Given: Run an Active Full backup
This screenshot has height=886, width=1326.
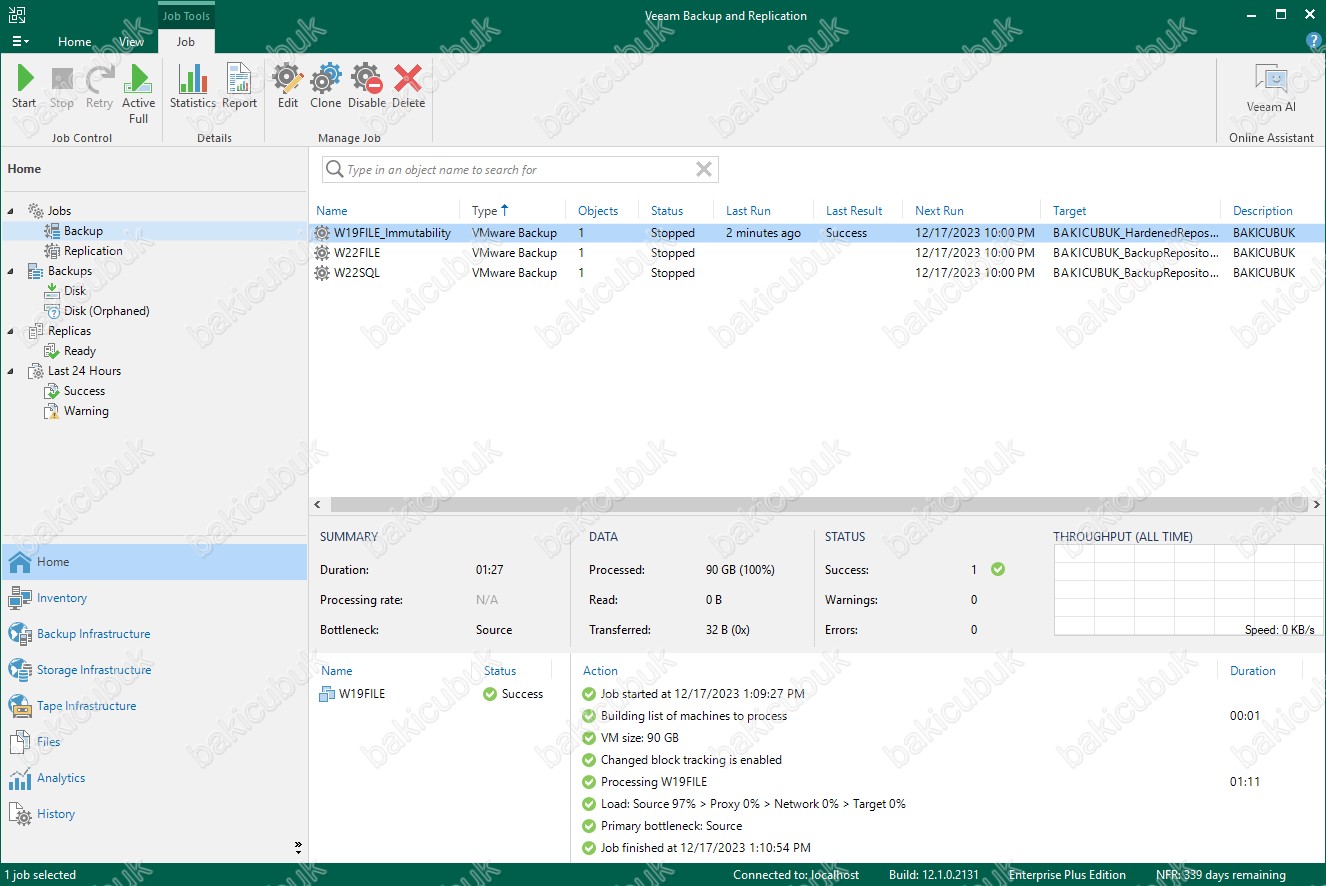Looking at the screenshot, I should (139, 93).
